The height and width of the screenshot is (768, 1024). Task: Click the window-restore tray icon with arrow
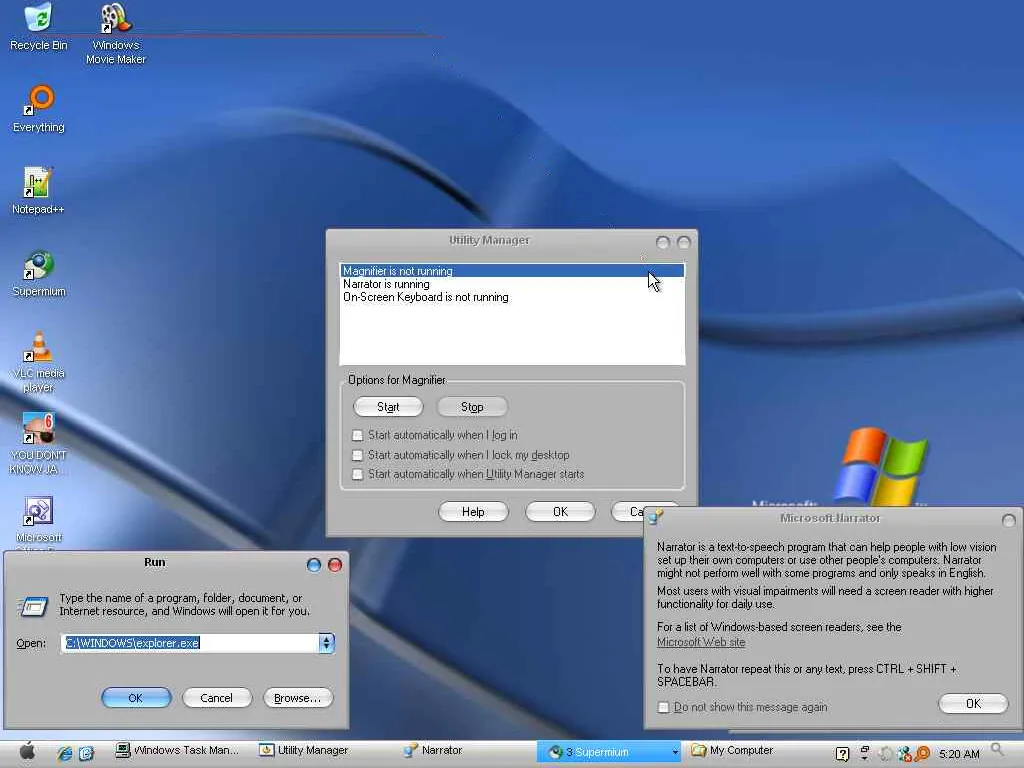click(x=865, y=754)
